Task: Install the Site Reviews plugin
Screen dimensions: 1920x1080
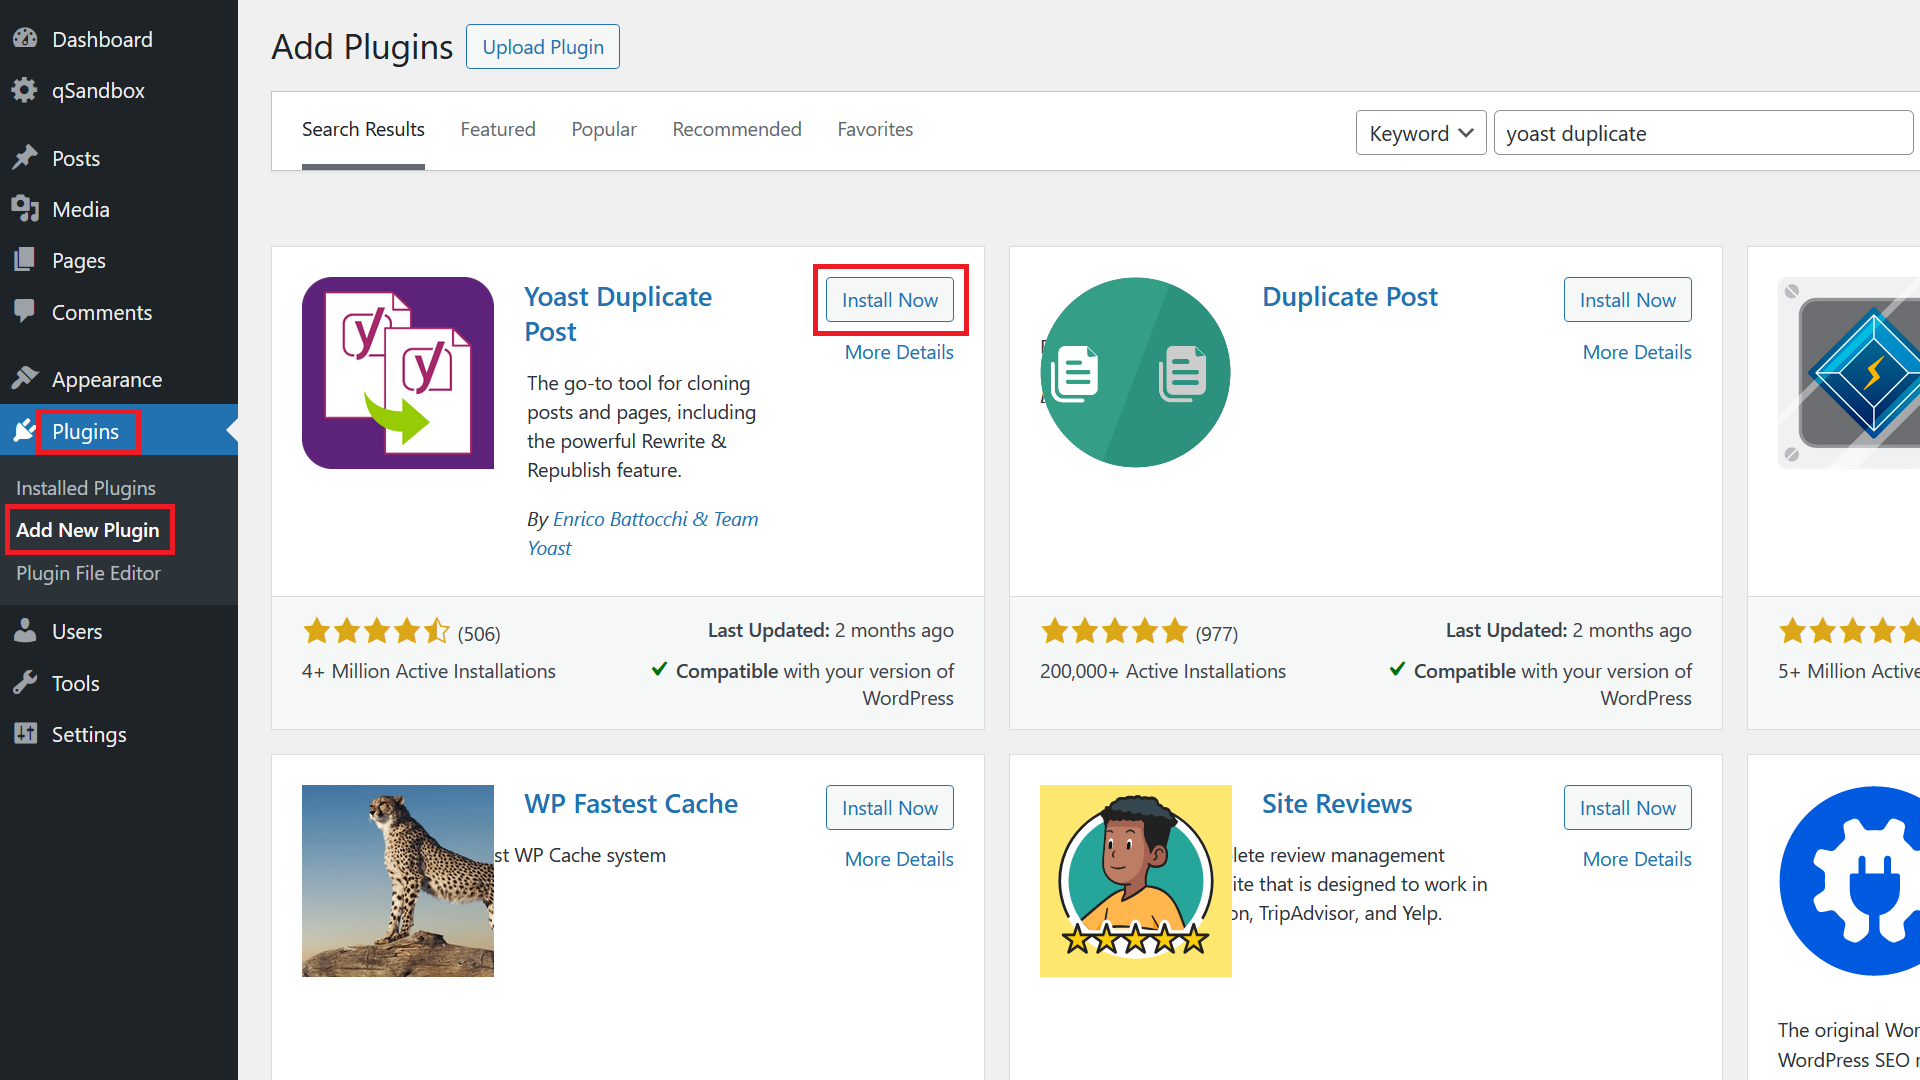Action: [x=1628, y=808]
